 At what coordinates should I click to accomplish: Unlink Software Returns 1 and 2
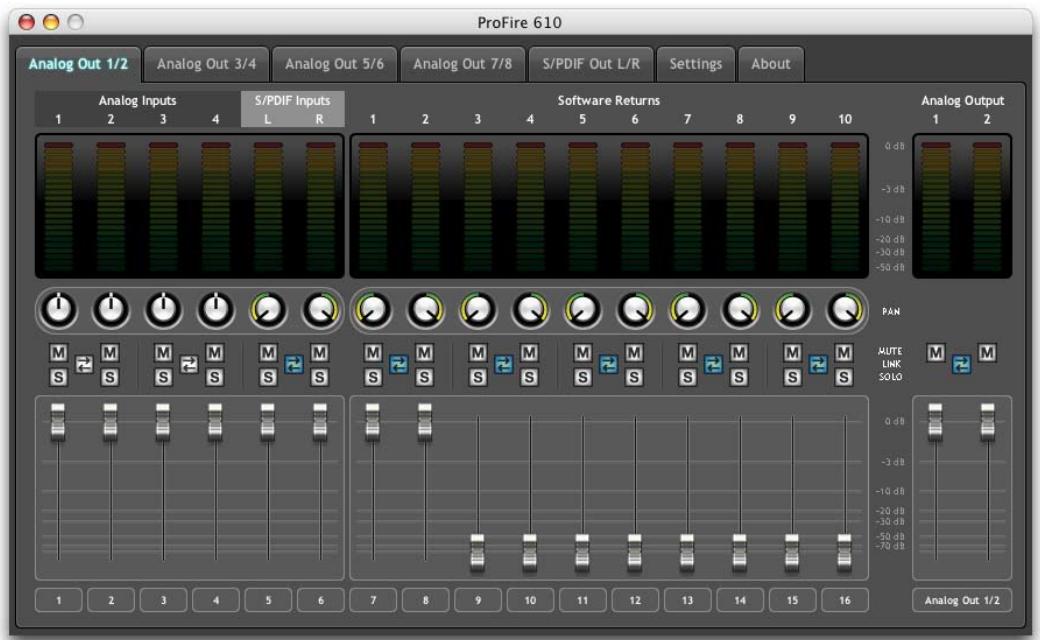[x=399, y=364]
